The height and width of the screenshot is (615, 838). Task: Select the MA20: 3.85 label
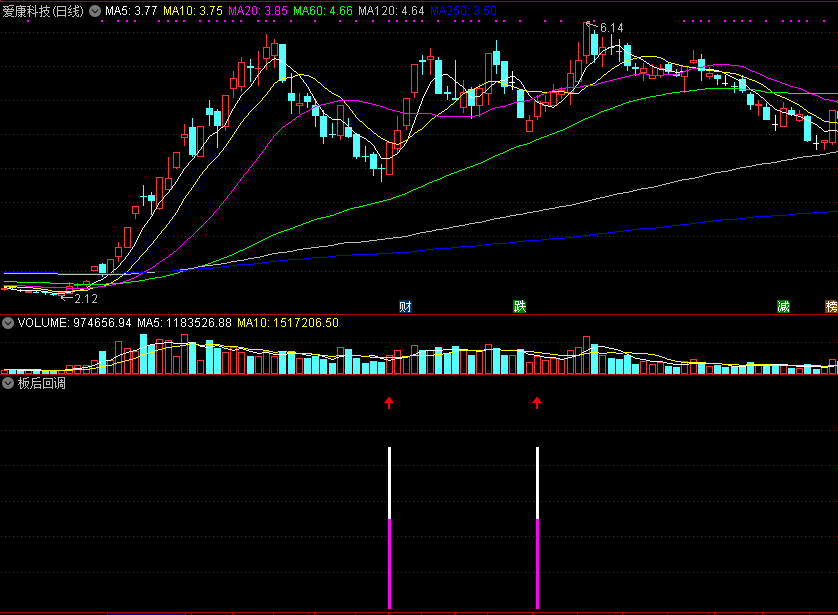pyautogui.click(x=258, y=11)
